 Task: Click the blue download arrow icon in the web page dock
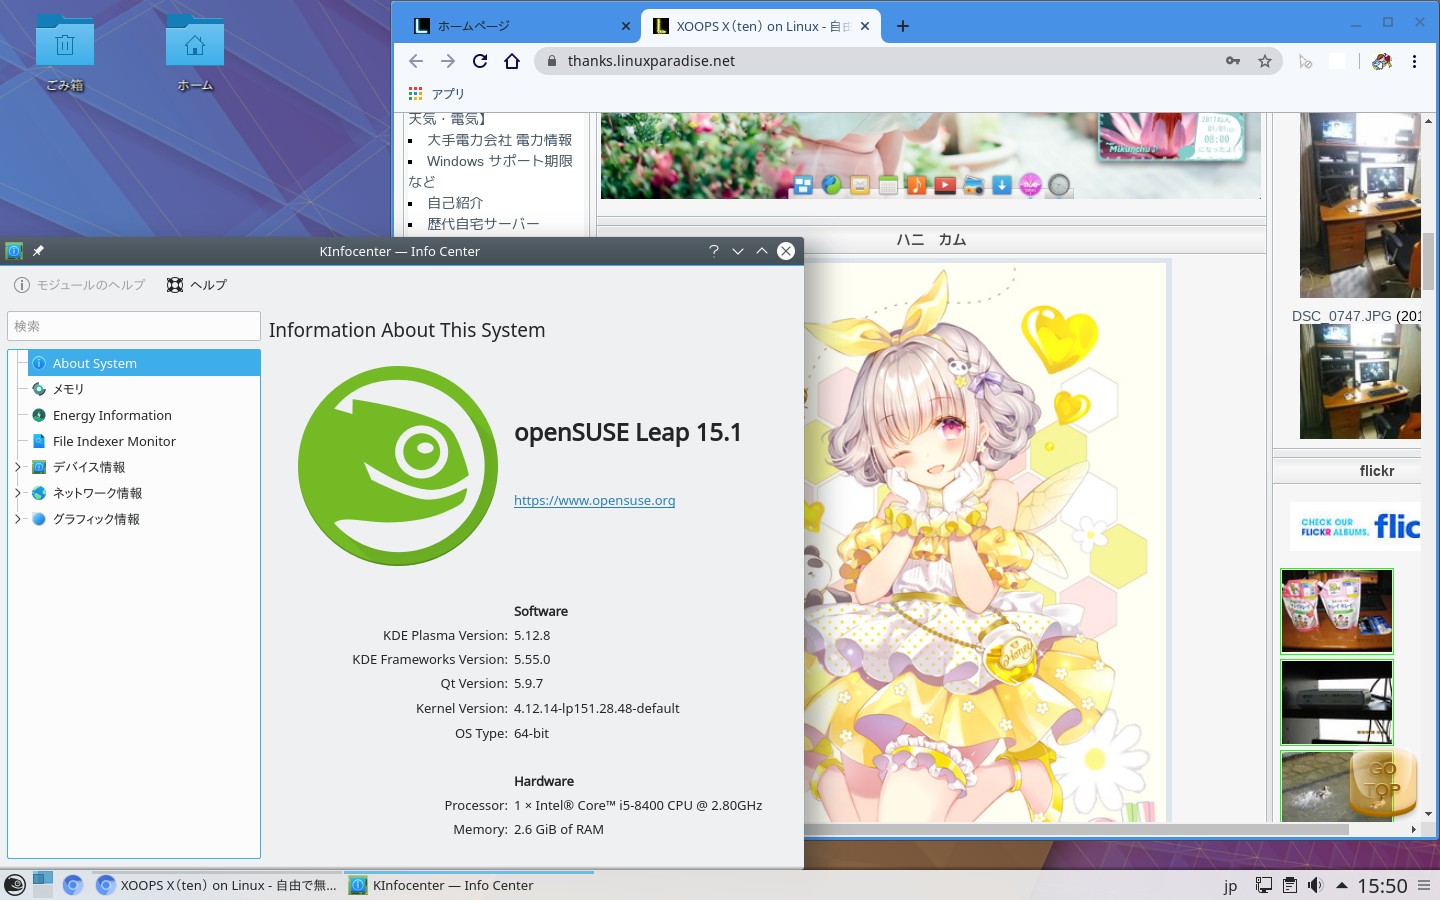coord(1001,185)
